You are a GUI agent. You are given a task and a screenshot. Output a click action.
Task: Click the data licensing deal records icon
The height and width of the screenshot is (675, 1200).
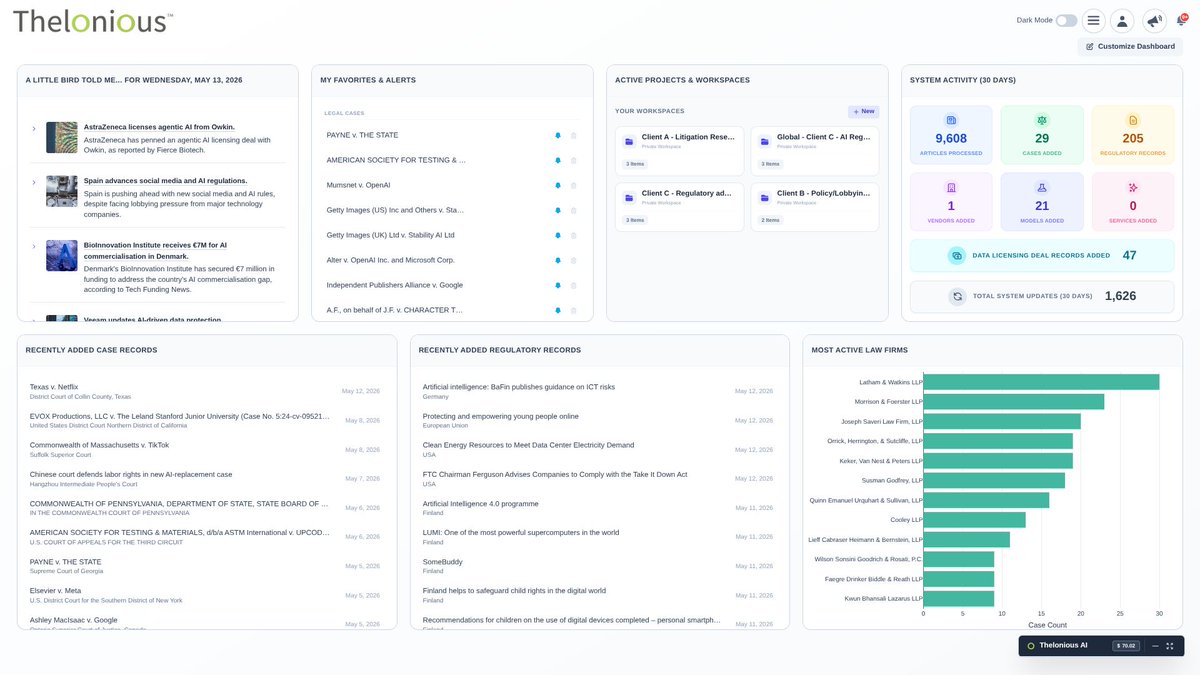(x=956, y=256)
